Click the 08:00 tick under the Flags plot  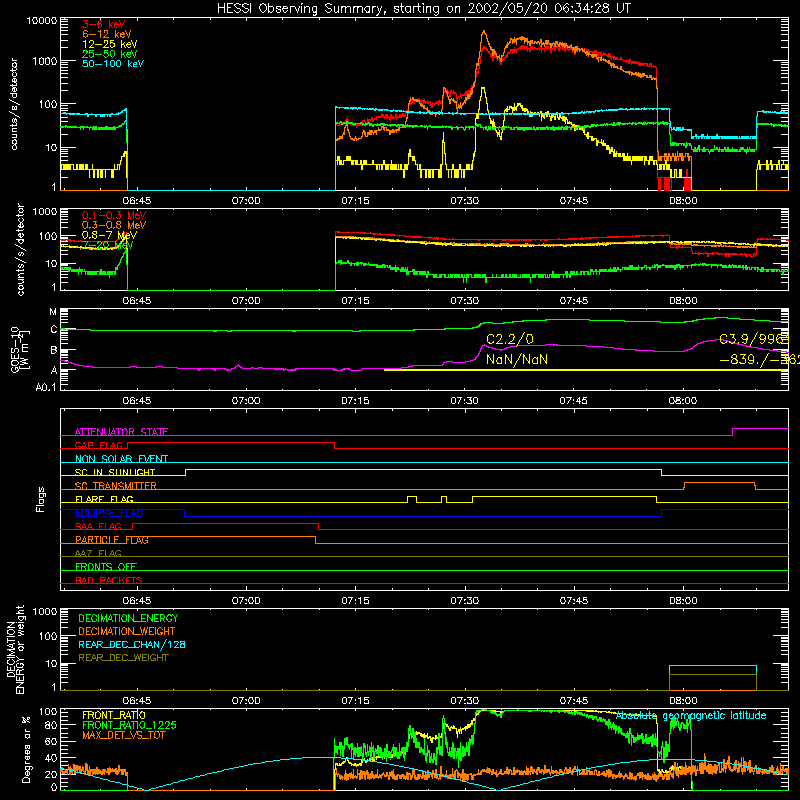683,601
